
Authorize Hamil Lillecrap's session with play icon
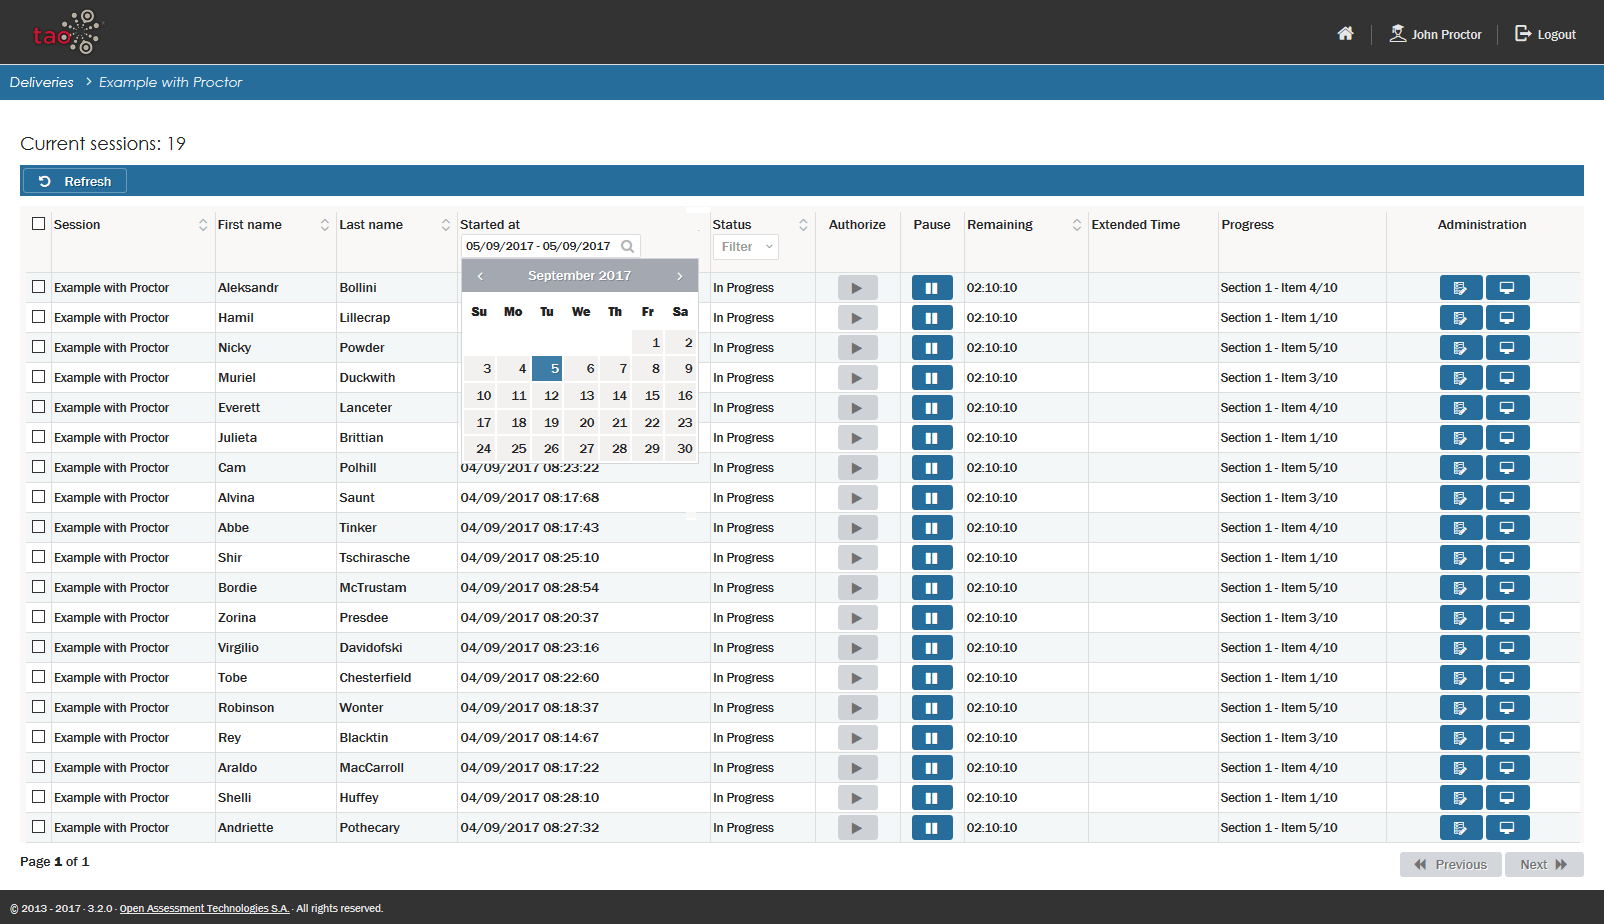(x=857, y=318)
